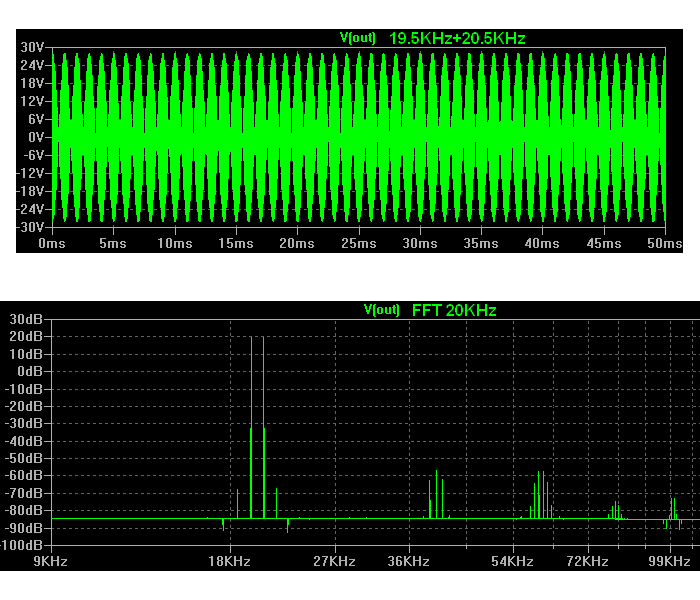The image size is (700, 600).
Task: Click the 30ms time axis label
Action: (x=420, y=244)
